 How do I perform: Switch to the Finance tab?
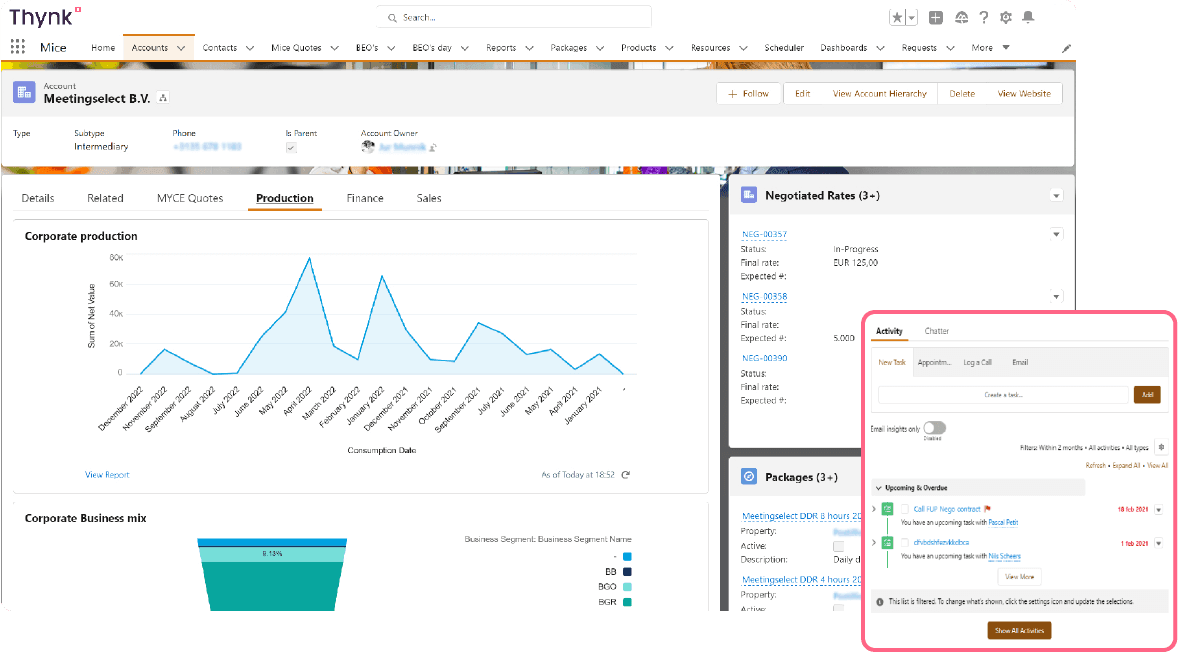[365, 197]
